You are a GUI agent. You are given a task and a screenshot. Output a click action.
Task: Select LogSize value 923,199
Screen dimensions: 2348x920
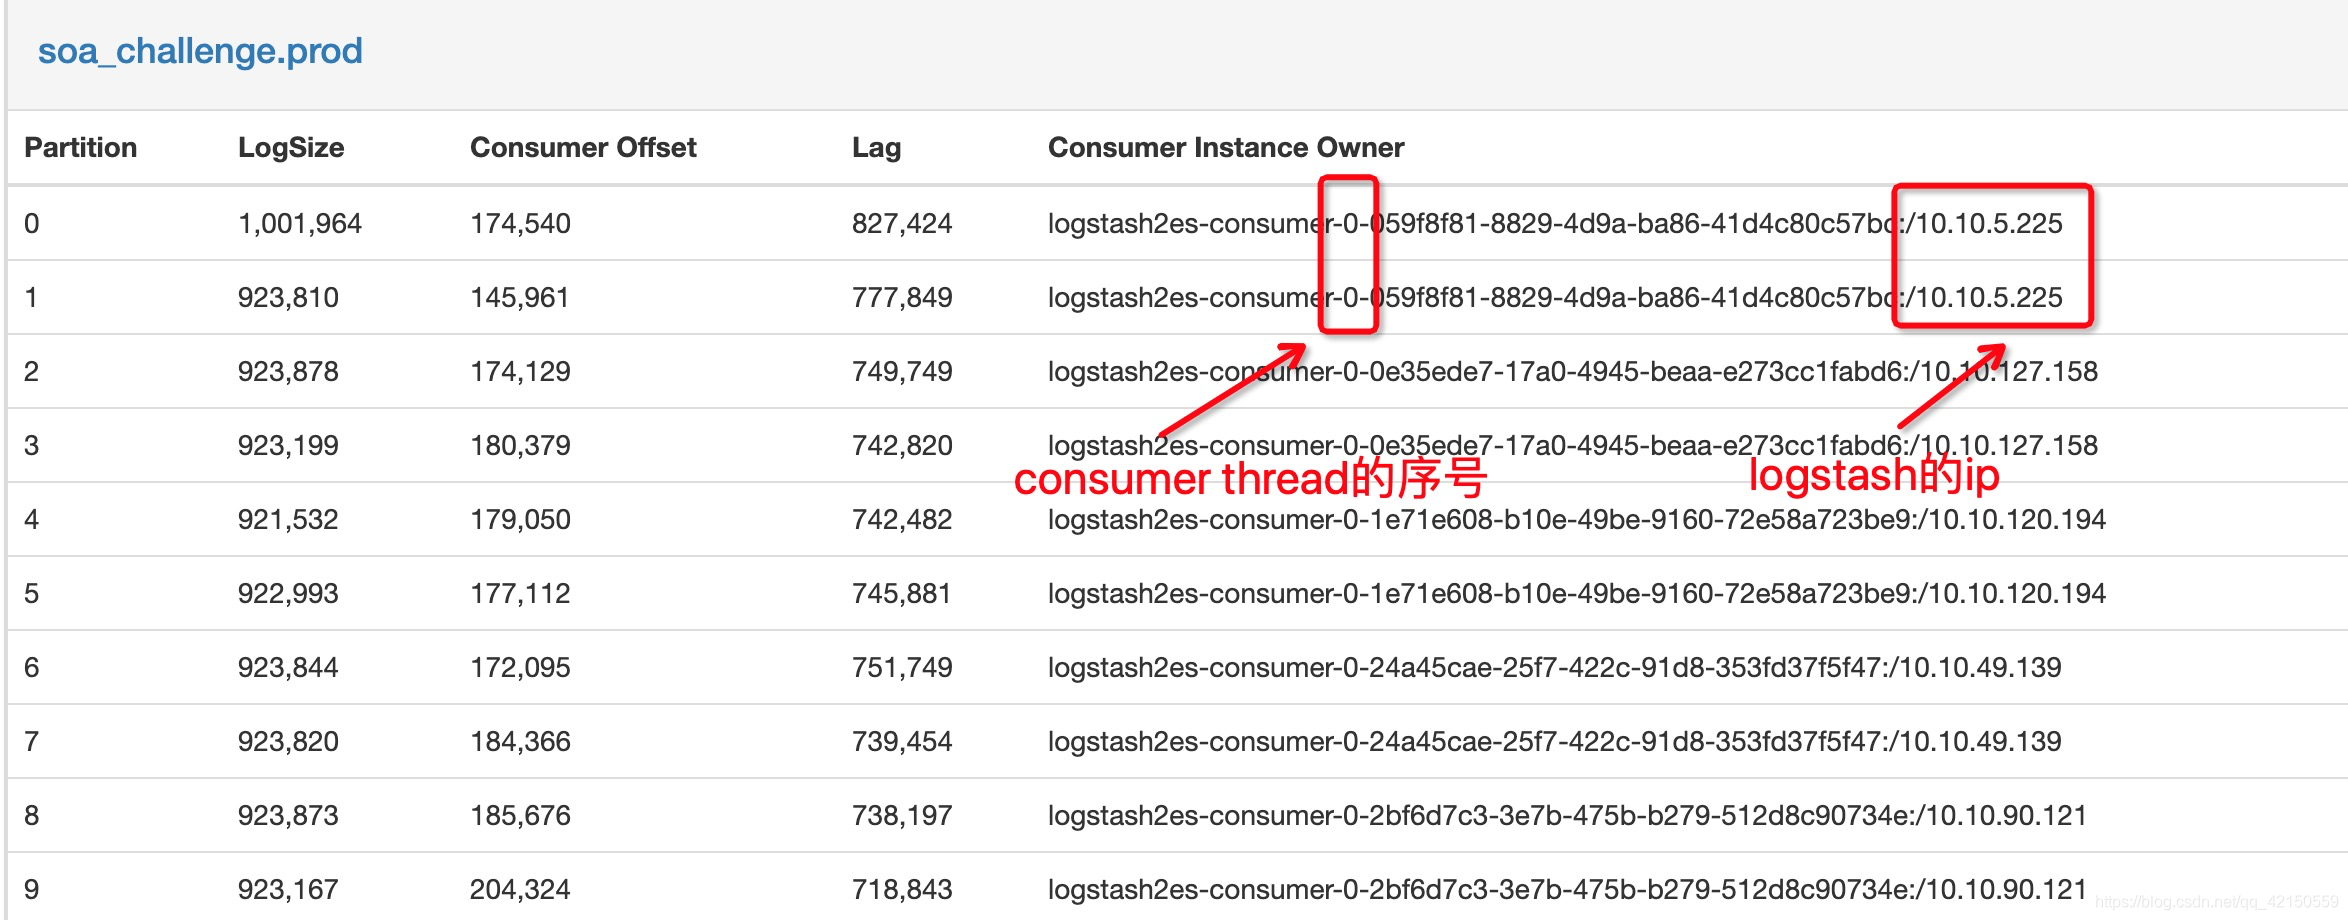coord(288,445)
